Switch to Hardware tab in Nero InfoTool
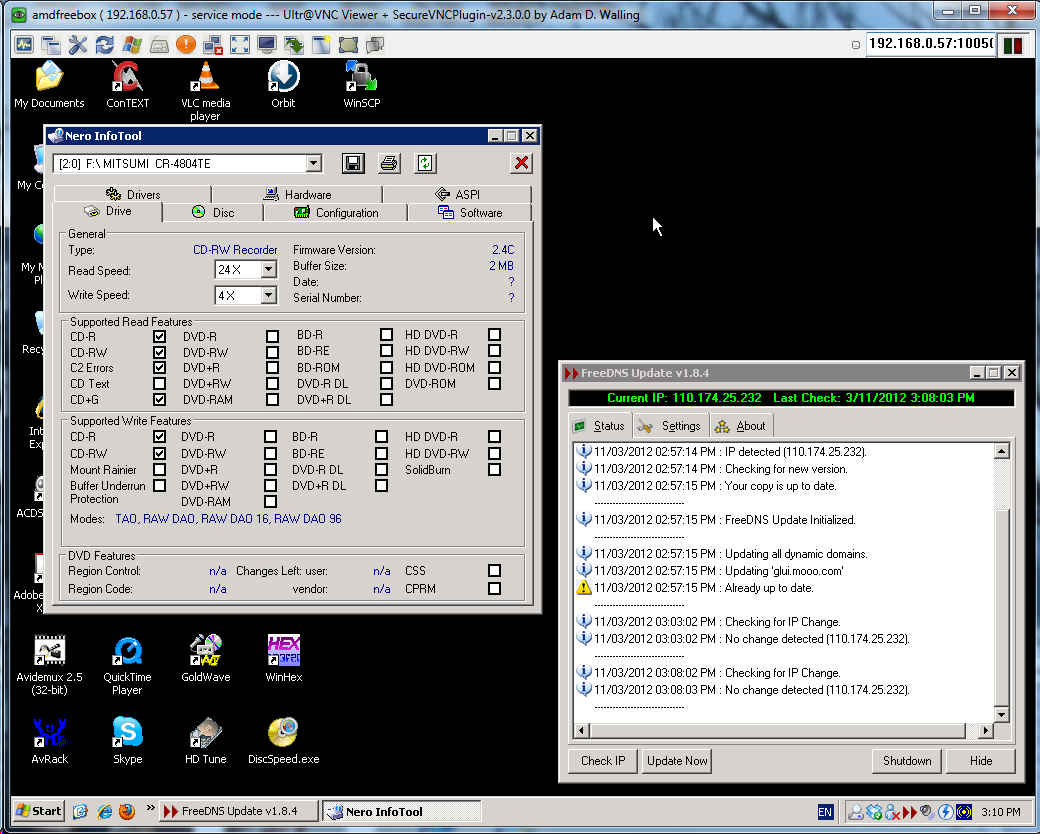This screenshot has width=1040, height=834. pos(297,194)
